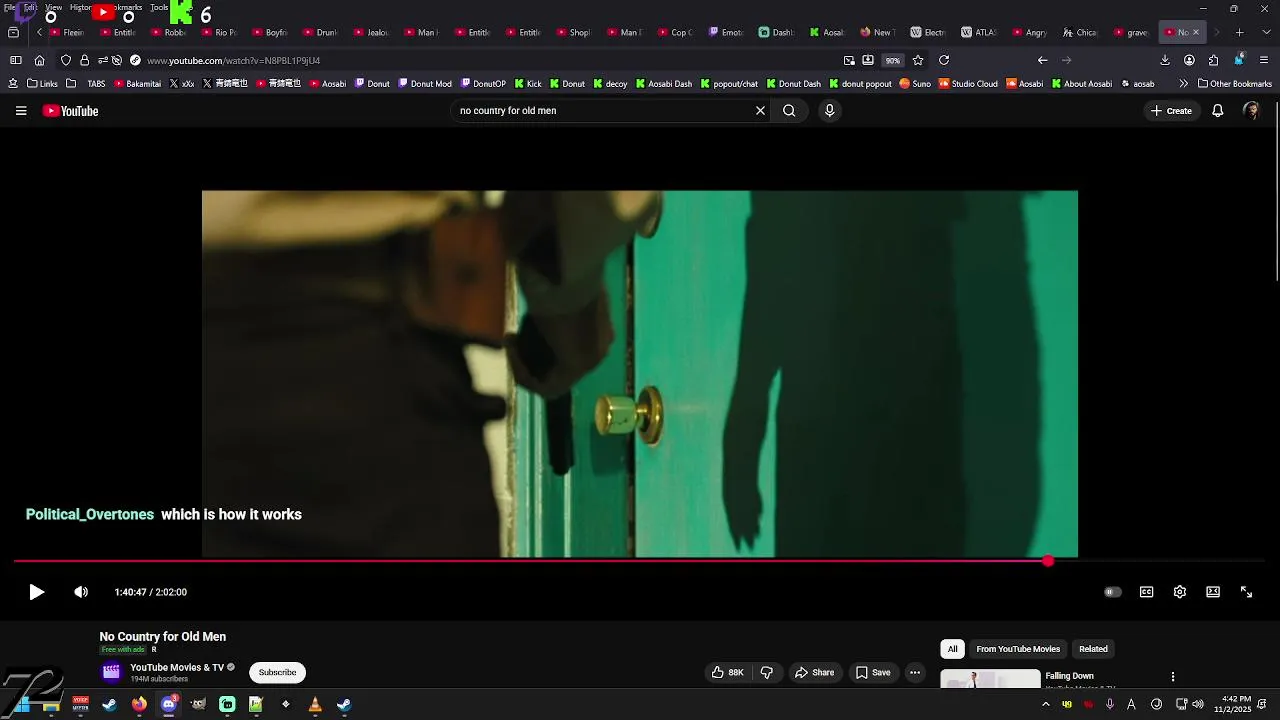Toggle the autoplay switch in the player

[x=1112, y=592]
